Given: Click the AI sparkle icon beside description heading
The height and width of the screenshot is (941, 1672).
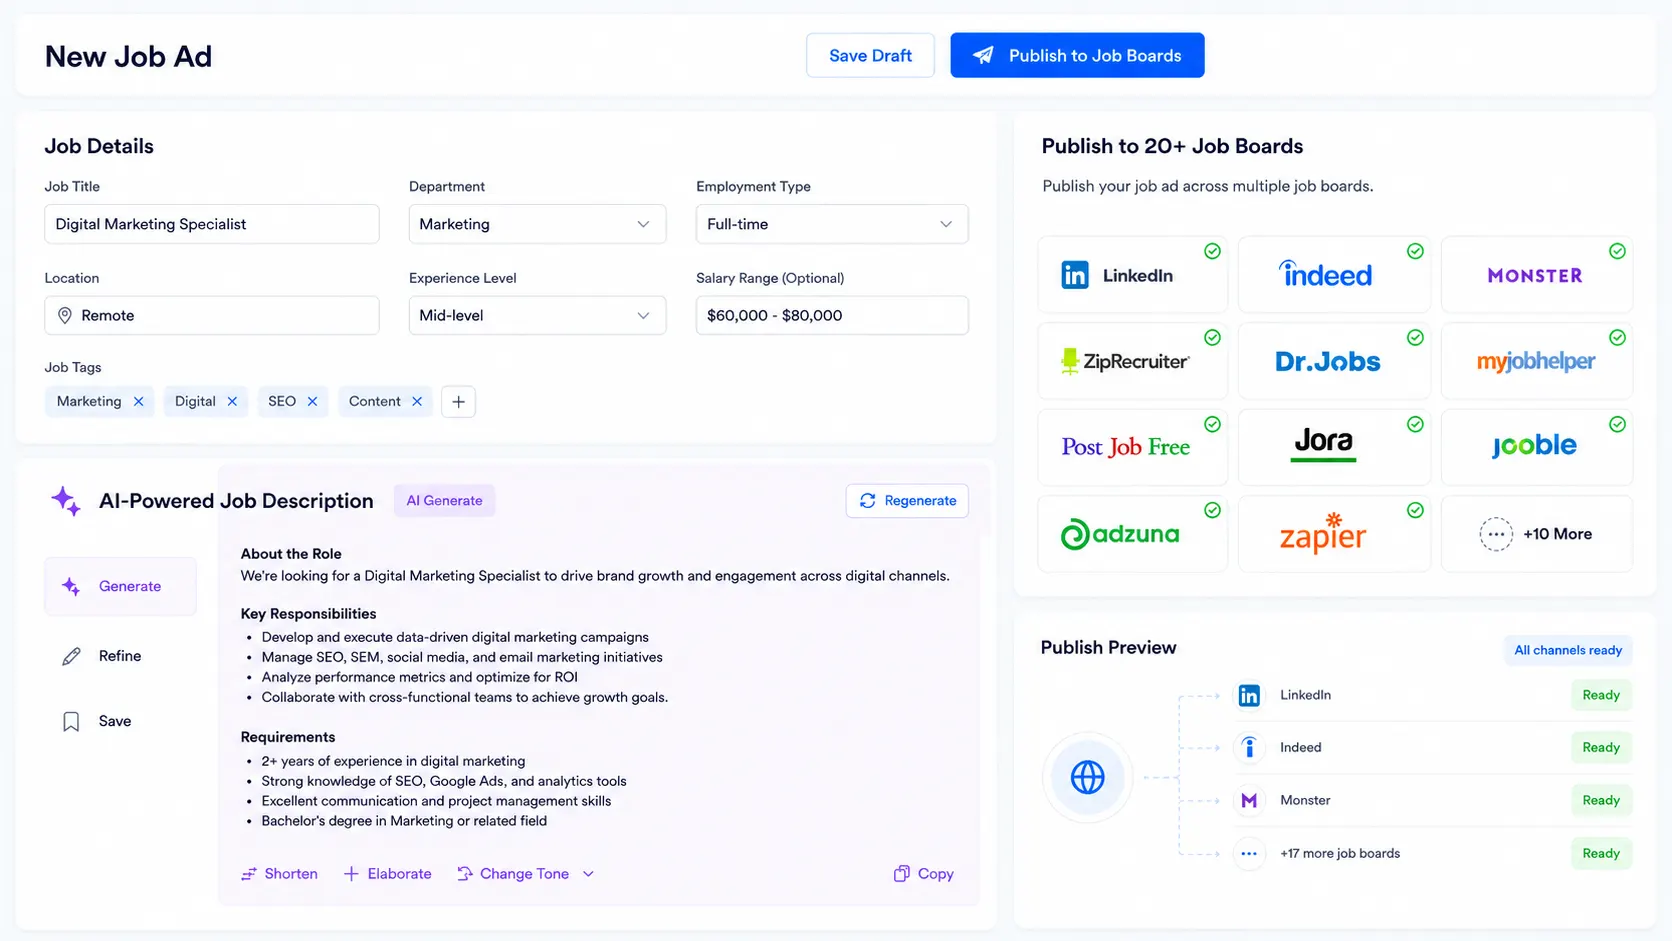Looking at the screenshot, I should (66, 501).
